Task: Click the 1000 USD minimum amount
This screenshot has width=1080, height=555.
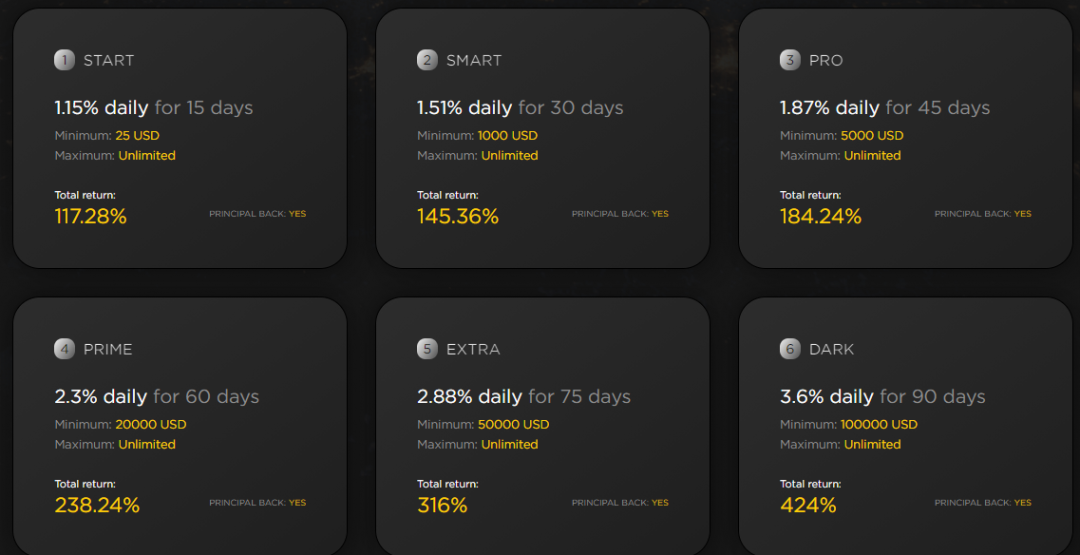Action: [509, 136]
